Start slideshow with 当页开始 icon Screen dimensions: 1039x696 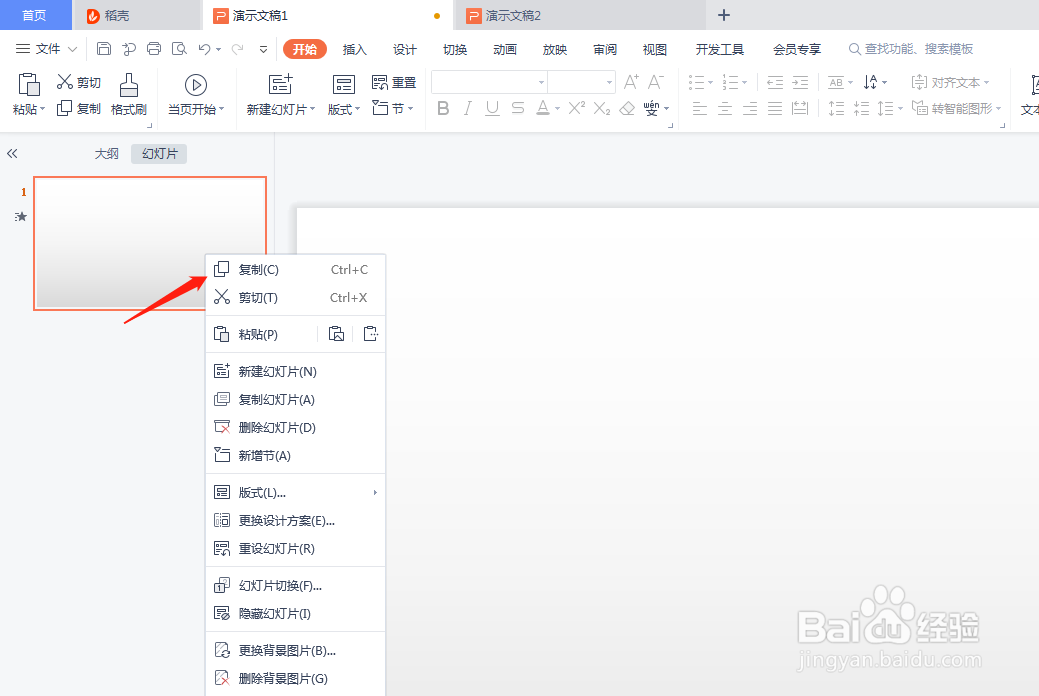click(195, 83)
